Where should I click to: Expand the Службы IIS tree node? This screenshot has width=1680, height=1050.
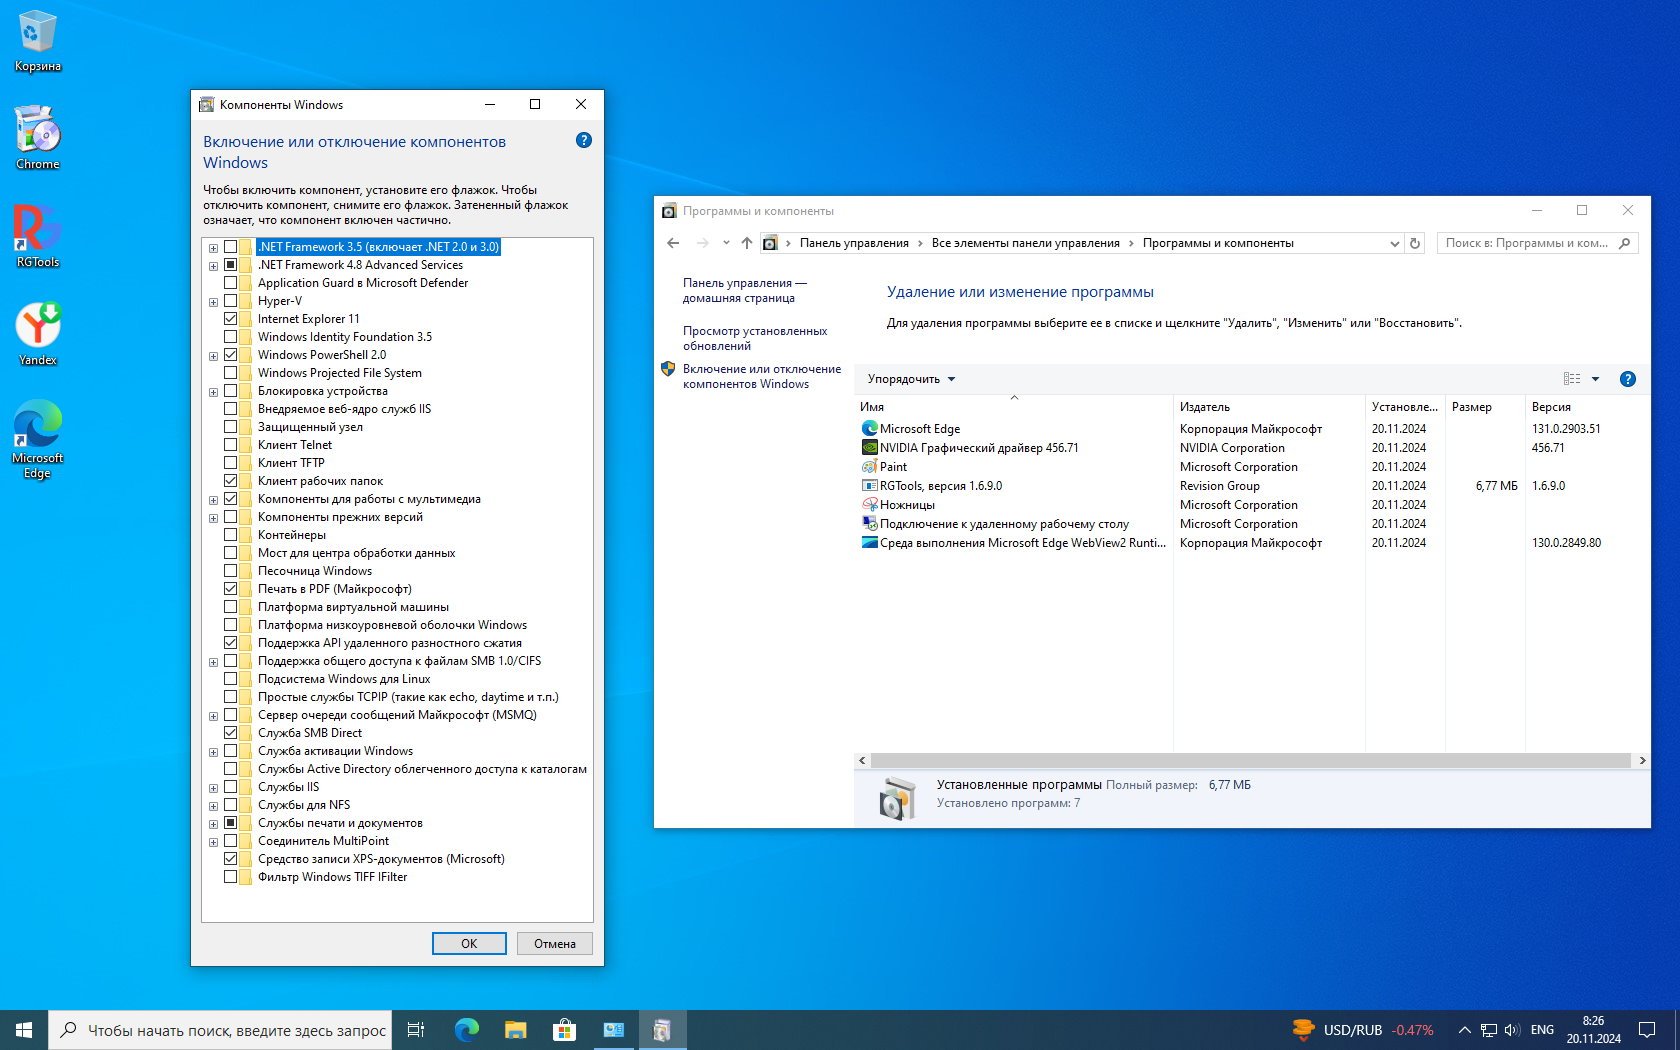click(x=213, y=788)
